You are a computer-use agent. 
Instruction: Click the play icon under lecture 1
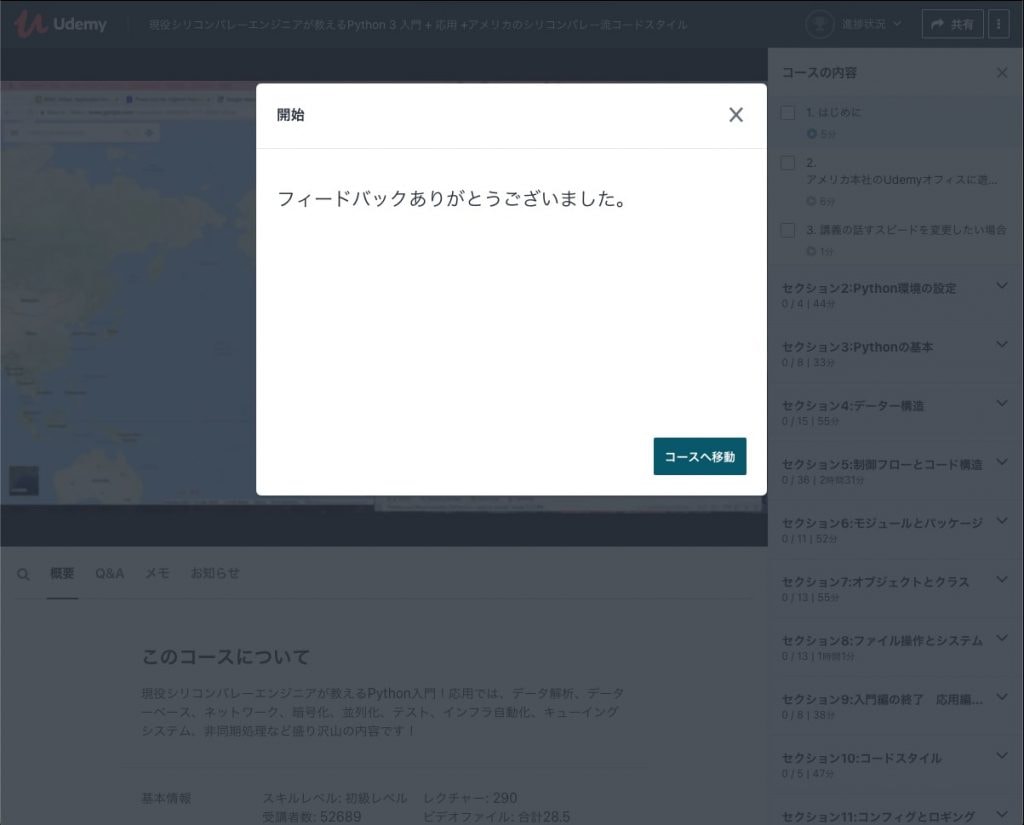812,133
